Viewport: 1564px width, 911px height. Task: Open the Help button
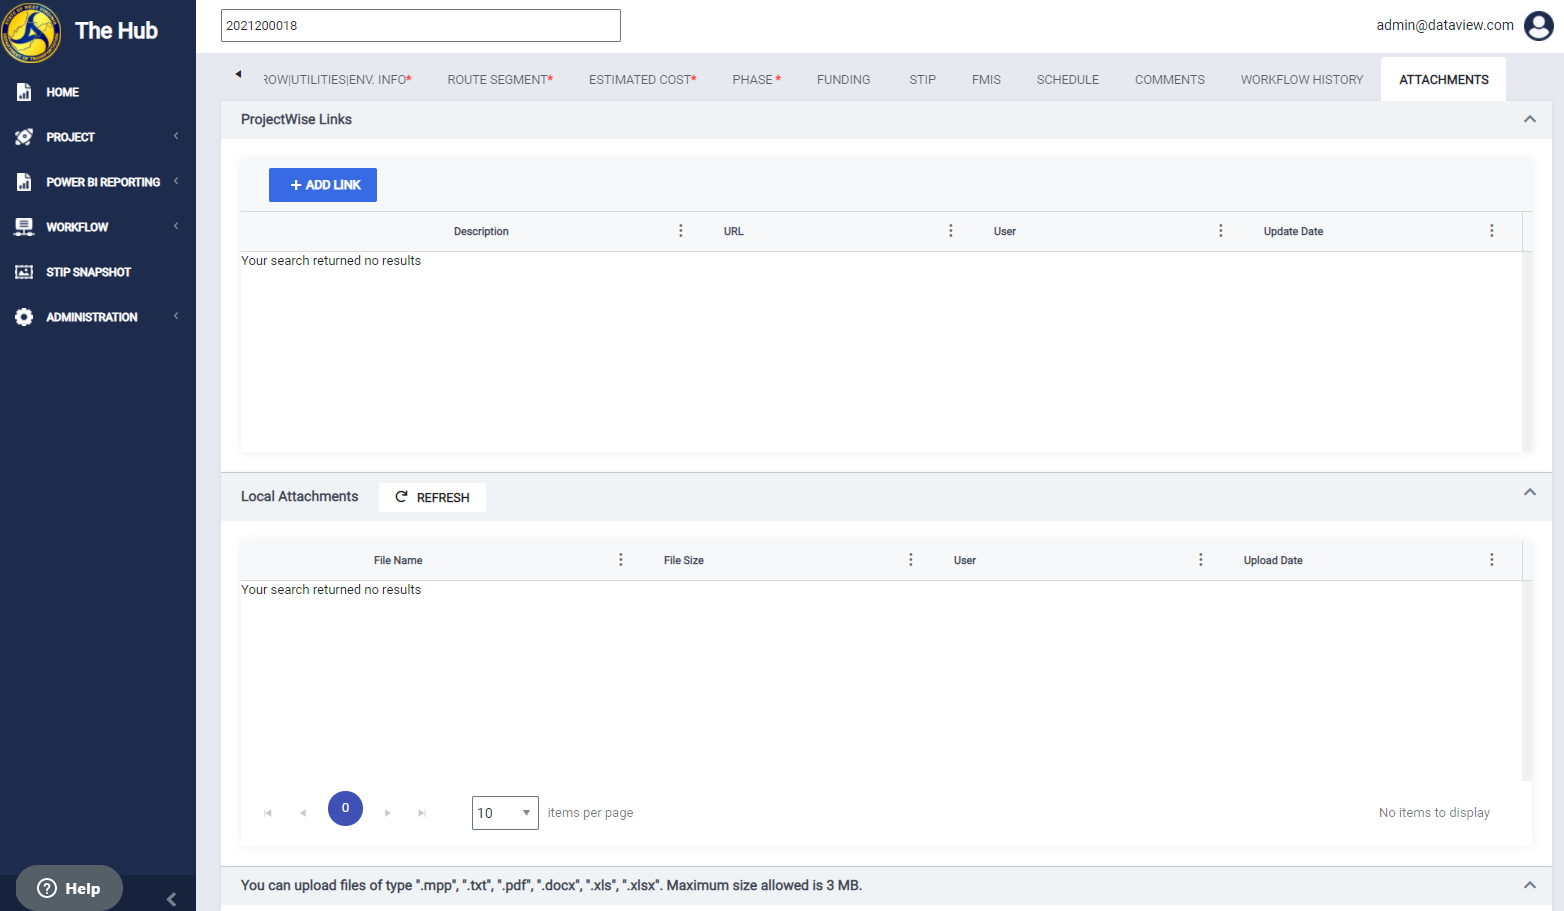coord(69,888)
